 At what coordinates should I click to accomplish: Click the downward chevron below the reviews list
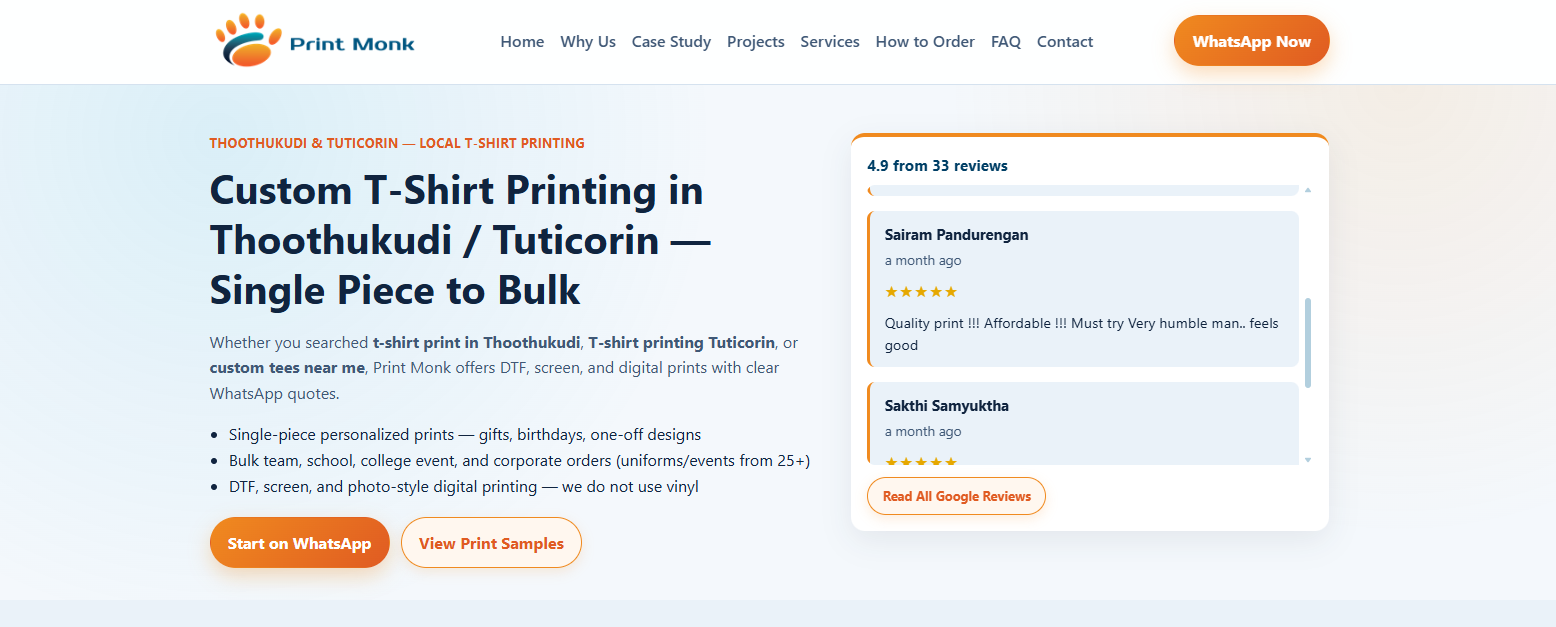coord(1307,459)
